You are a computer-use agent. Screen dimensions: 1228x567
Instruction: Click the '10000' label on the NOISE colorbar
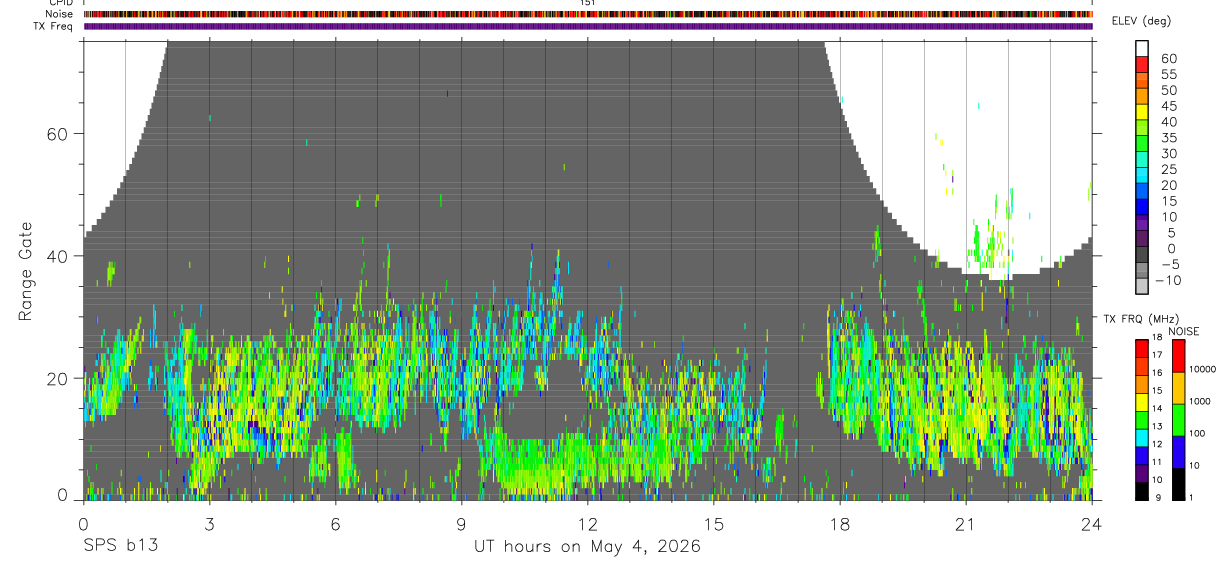1204,370
